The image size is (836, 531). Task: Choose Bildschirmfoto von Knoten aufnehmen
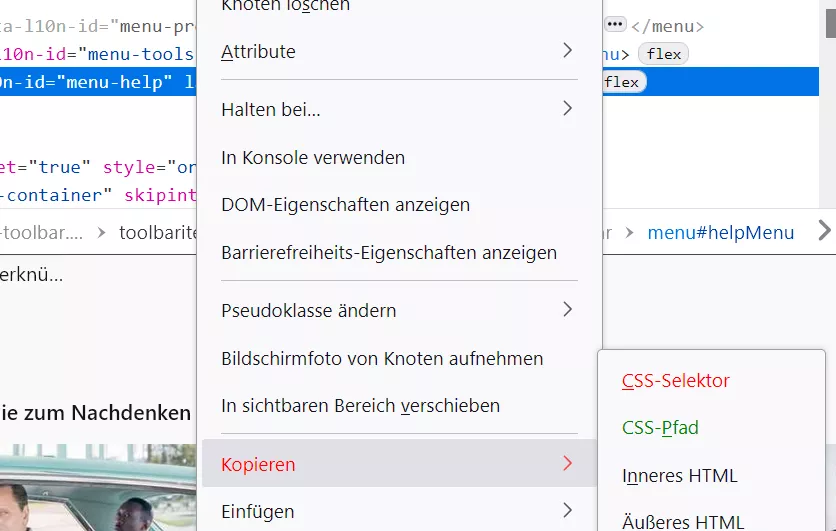coord(399,358)
